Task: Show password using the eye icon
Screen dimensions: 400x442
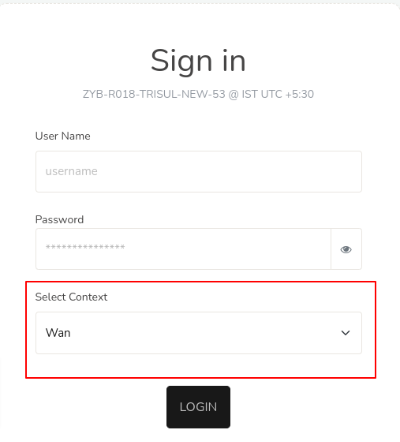Action: [x=346, y=249]
